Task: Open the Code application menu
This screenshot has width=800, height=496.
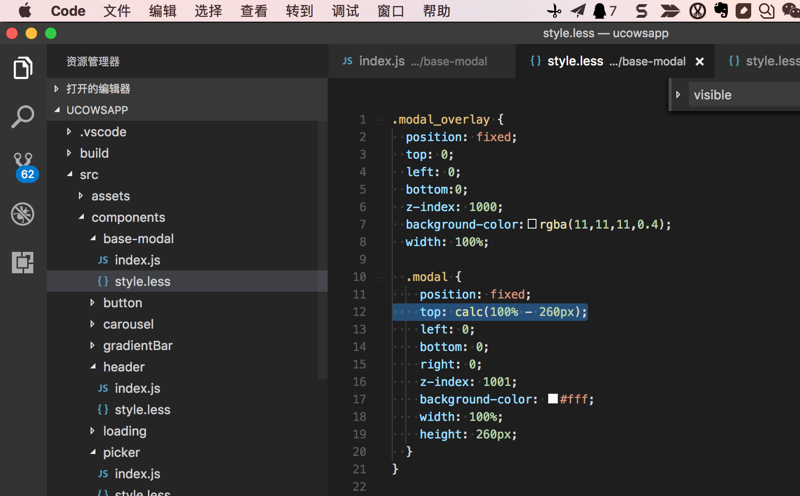Action: (68, 11)
